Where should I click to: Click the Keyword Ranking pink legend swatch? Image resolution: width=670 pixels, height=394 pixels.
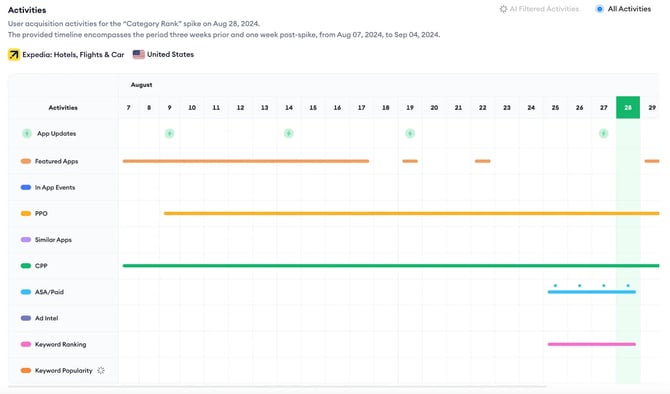pyautogui.click(x=26, y=344)
